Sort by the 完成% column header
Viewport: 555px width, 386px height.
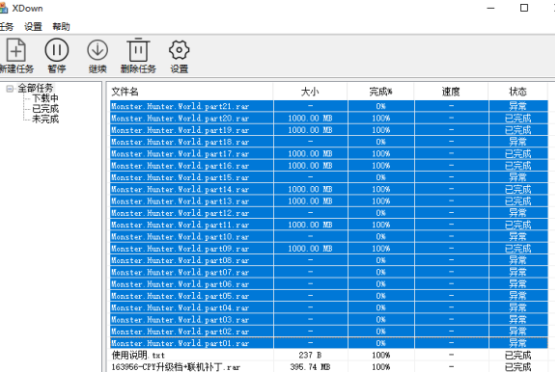point(381,92)
